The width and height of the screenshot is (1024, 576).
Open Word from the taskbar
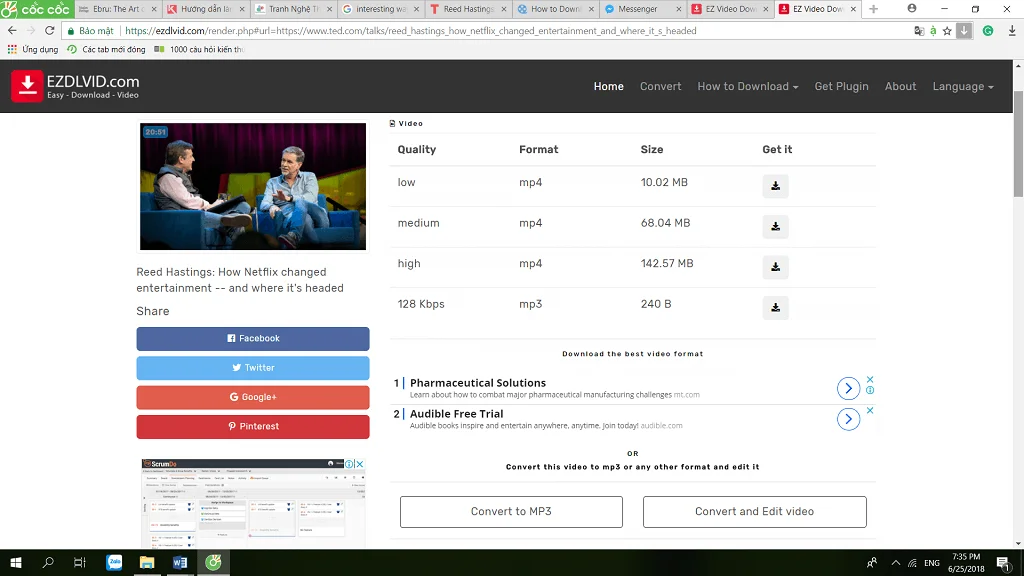pyautogui.click(x=180, y=562)
